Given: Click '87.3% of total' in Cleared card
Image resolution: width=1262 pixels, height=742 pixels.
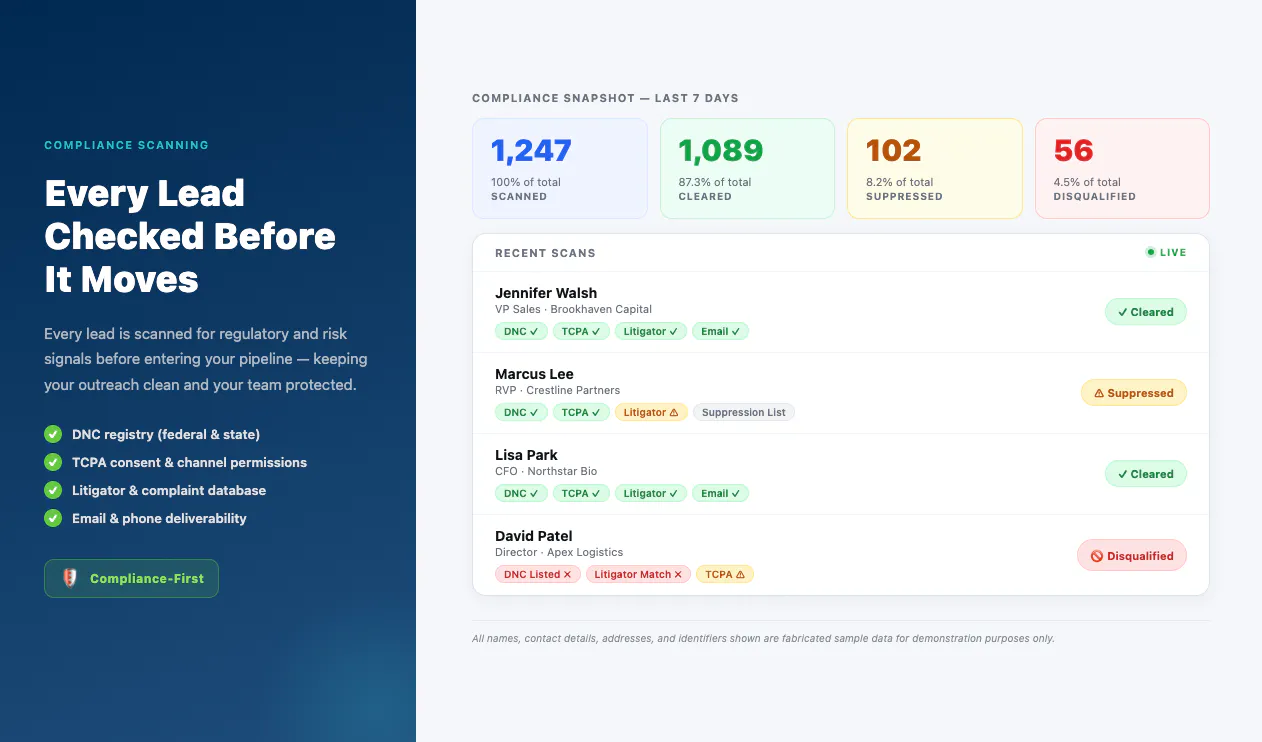Looking at the screenshot, I should [x=715, y=182].
